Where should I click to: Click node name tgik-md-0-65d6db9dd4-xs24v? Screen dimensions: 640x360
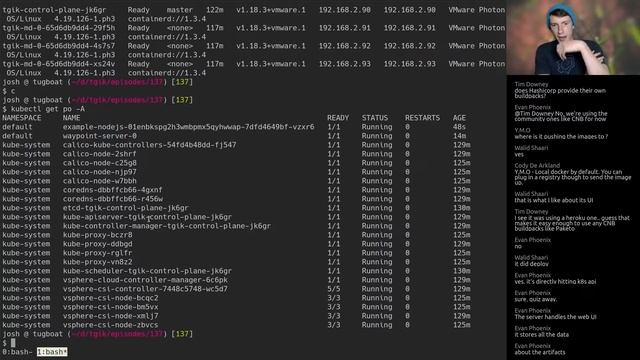(x=58, y=64)
